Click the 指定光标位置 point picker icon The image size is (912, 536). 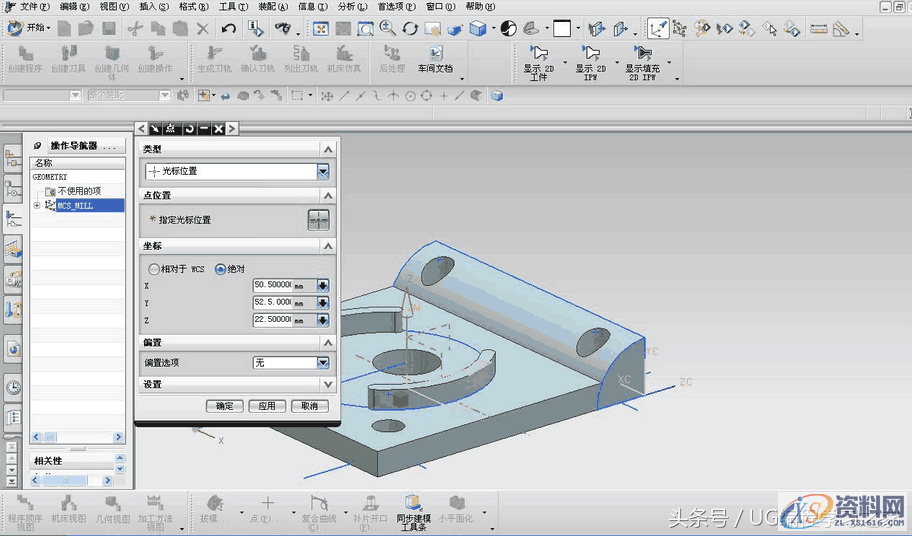click(318, 220)
